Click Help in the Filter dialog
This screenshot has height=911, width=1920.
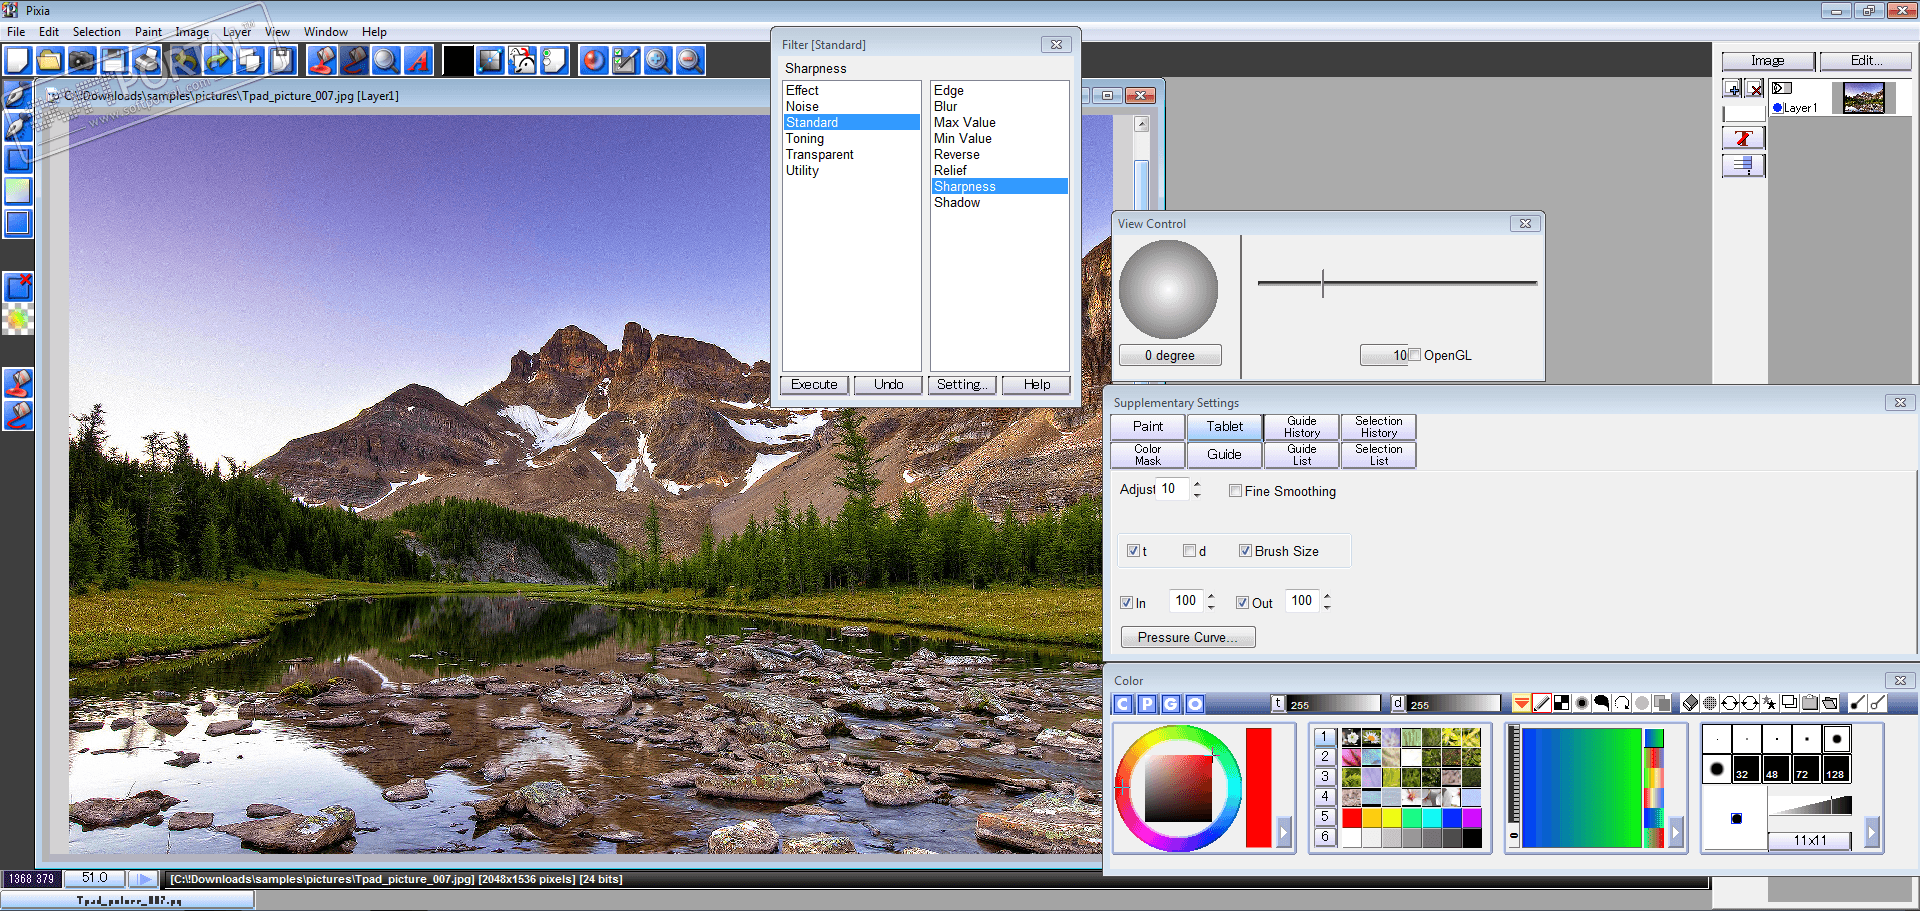(1036, 385)
